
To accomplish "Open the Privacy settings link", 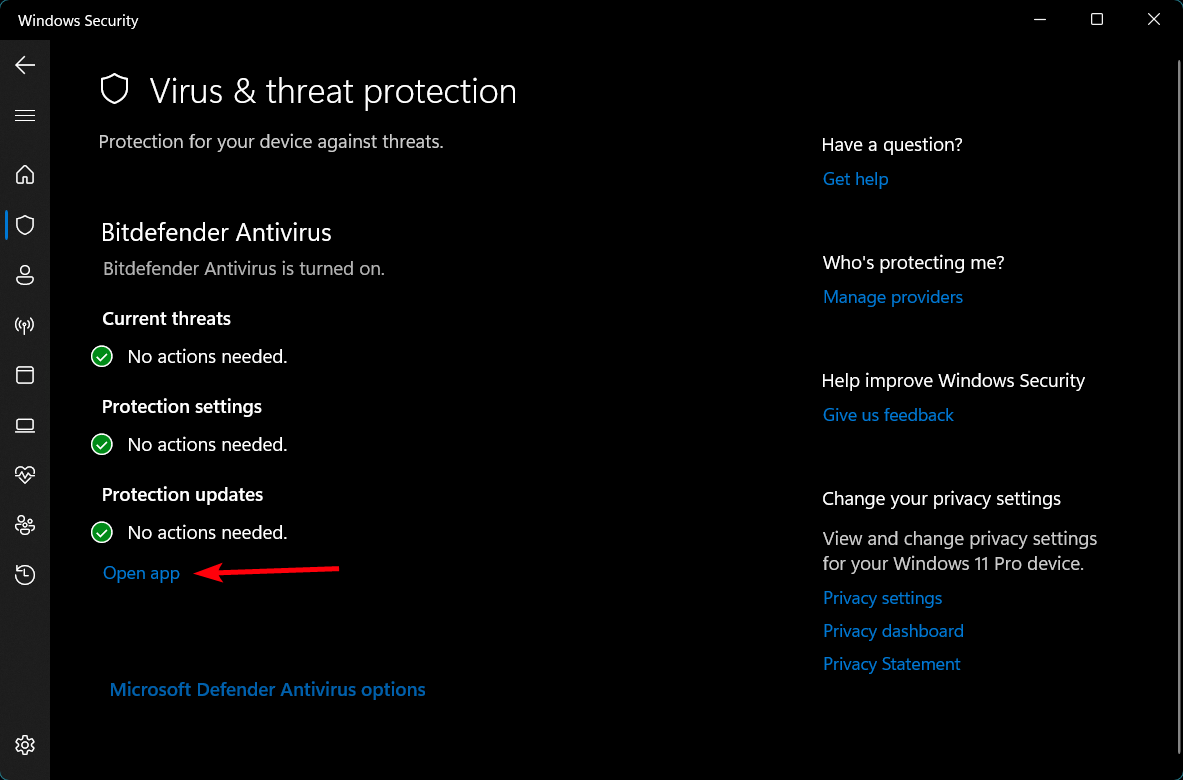I will (882, 598).
